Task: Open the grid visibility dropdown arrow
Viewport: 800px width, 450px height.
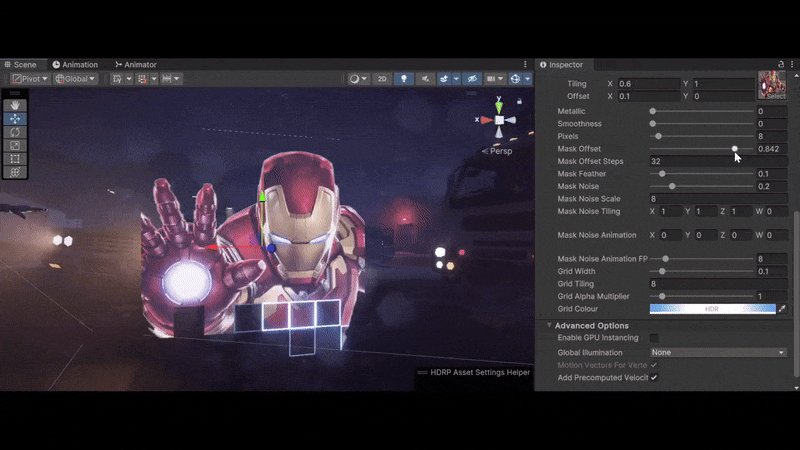Action: [129, 79]
